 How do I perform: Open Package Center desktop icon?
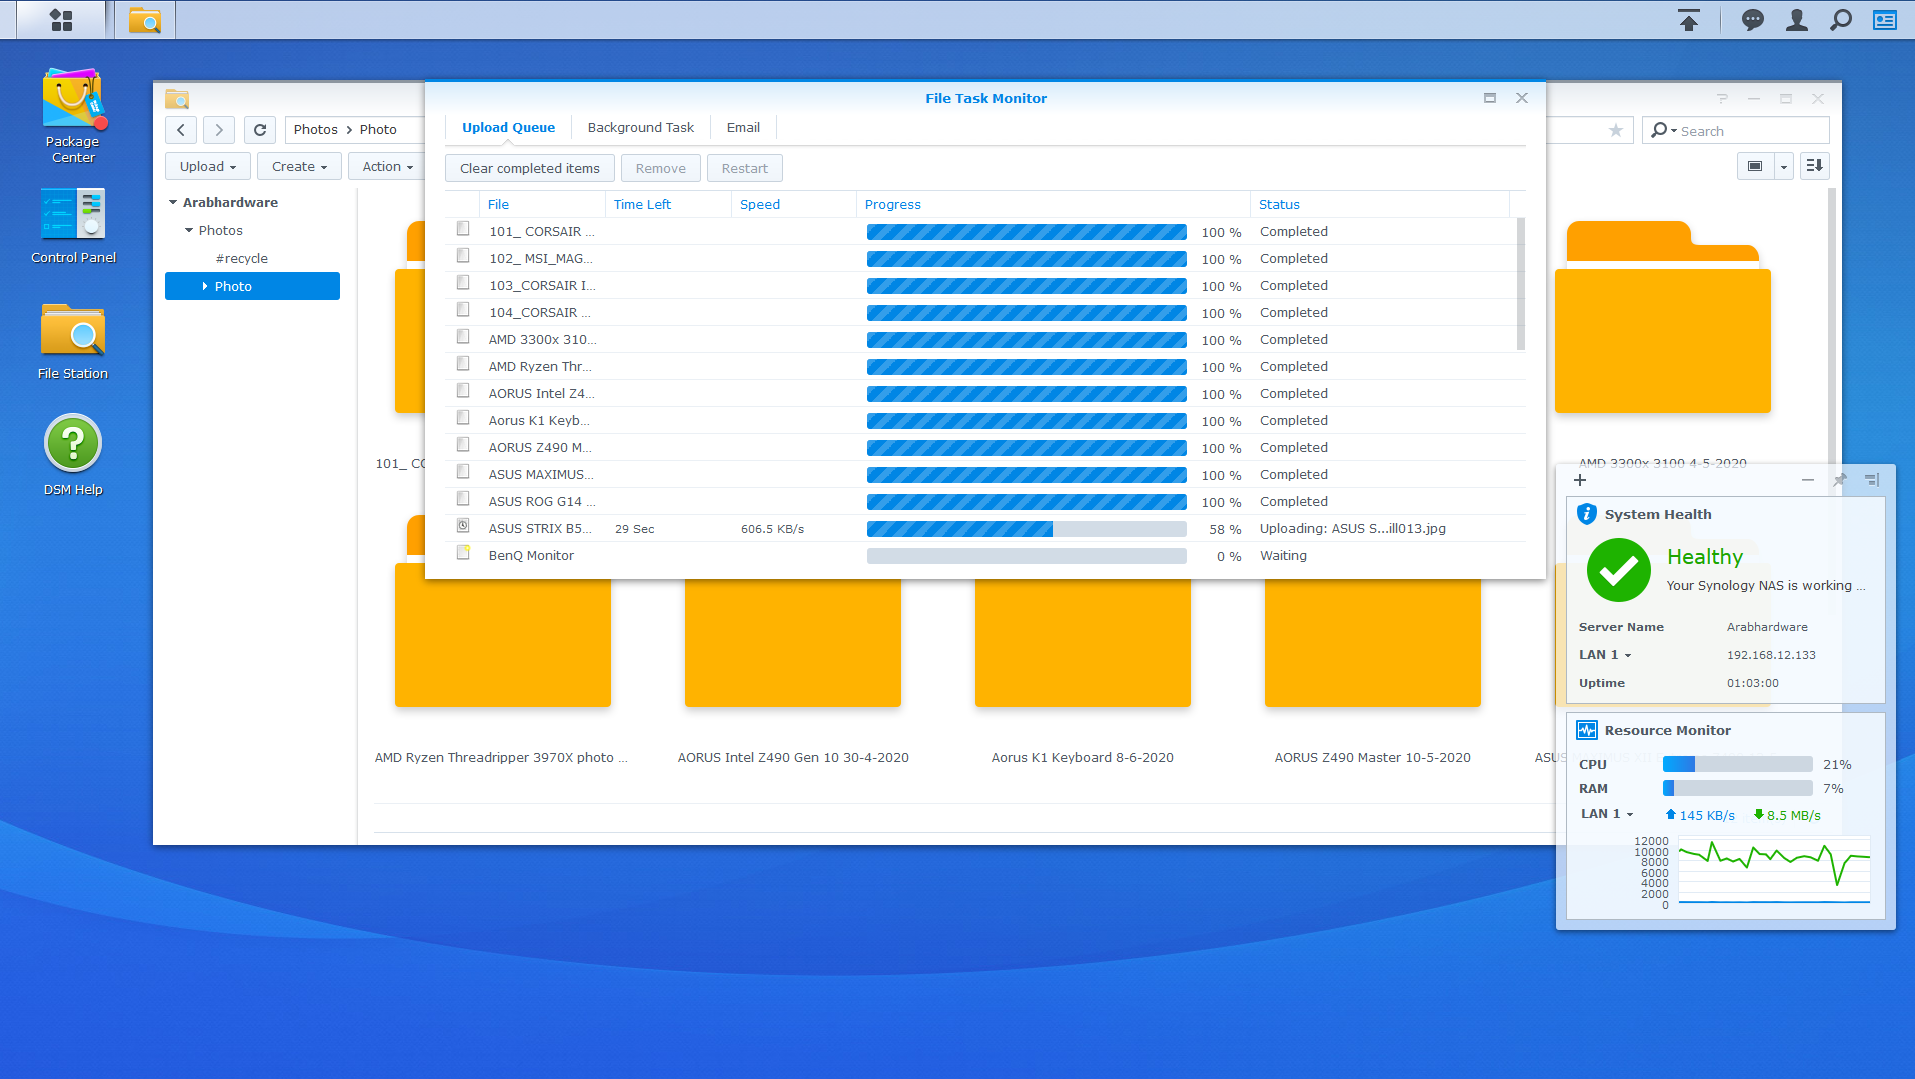[x=73, y=115]
